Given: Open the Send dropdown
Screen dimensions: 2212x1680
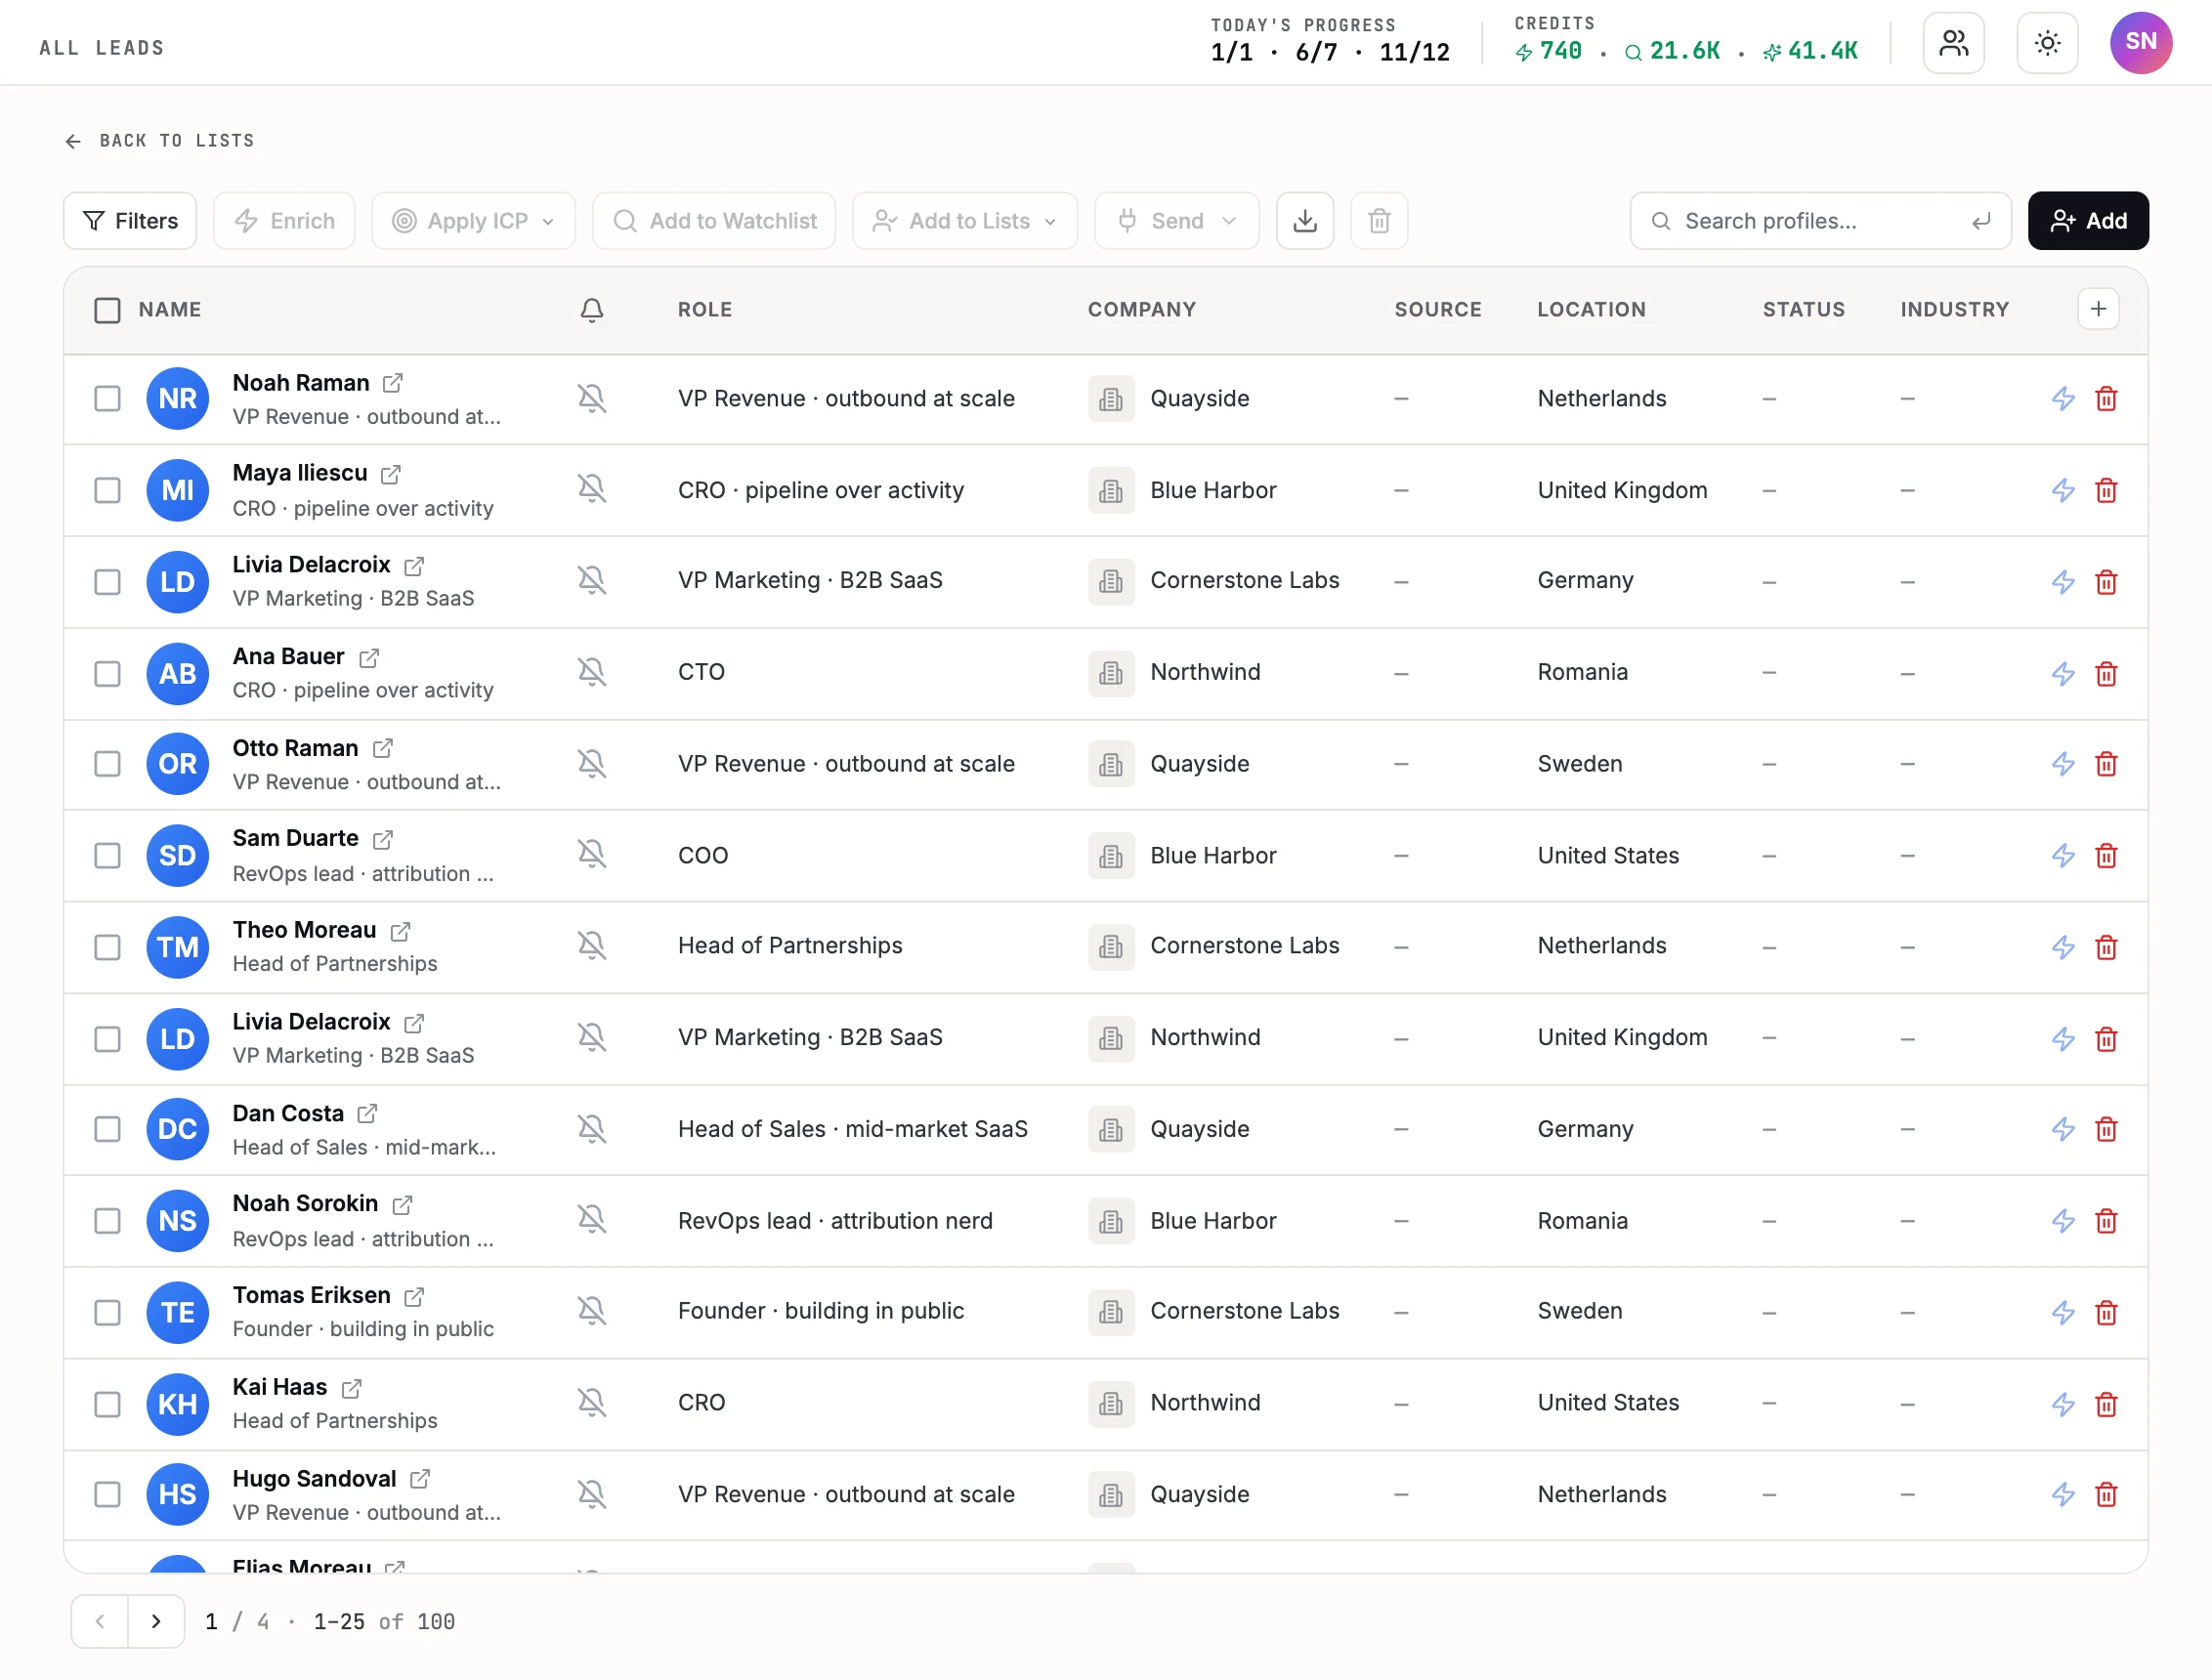Looking at the screenshot, I should click(x=1176, y=221).
